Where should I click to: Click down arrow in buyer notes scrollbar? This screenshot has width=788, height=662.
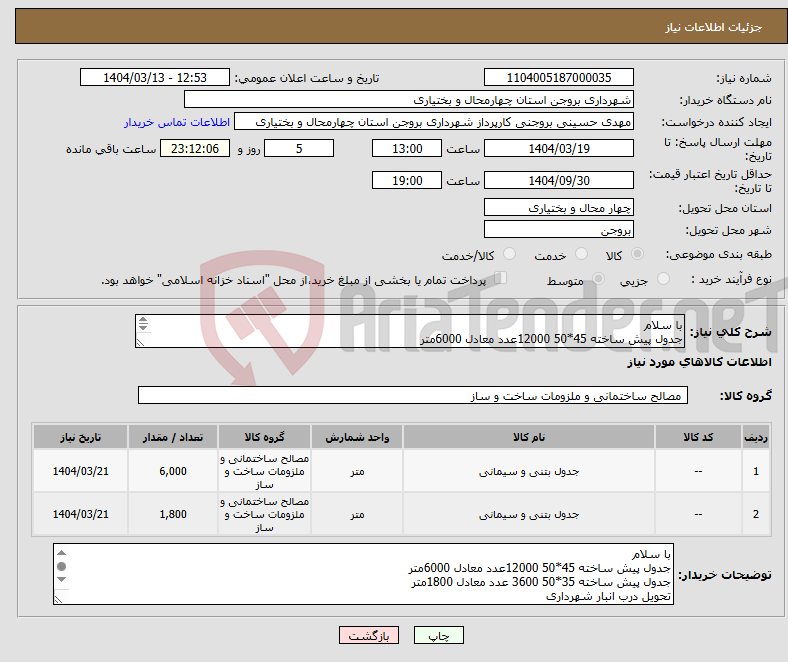coord(61,580)
